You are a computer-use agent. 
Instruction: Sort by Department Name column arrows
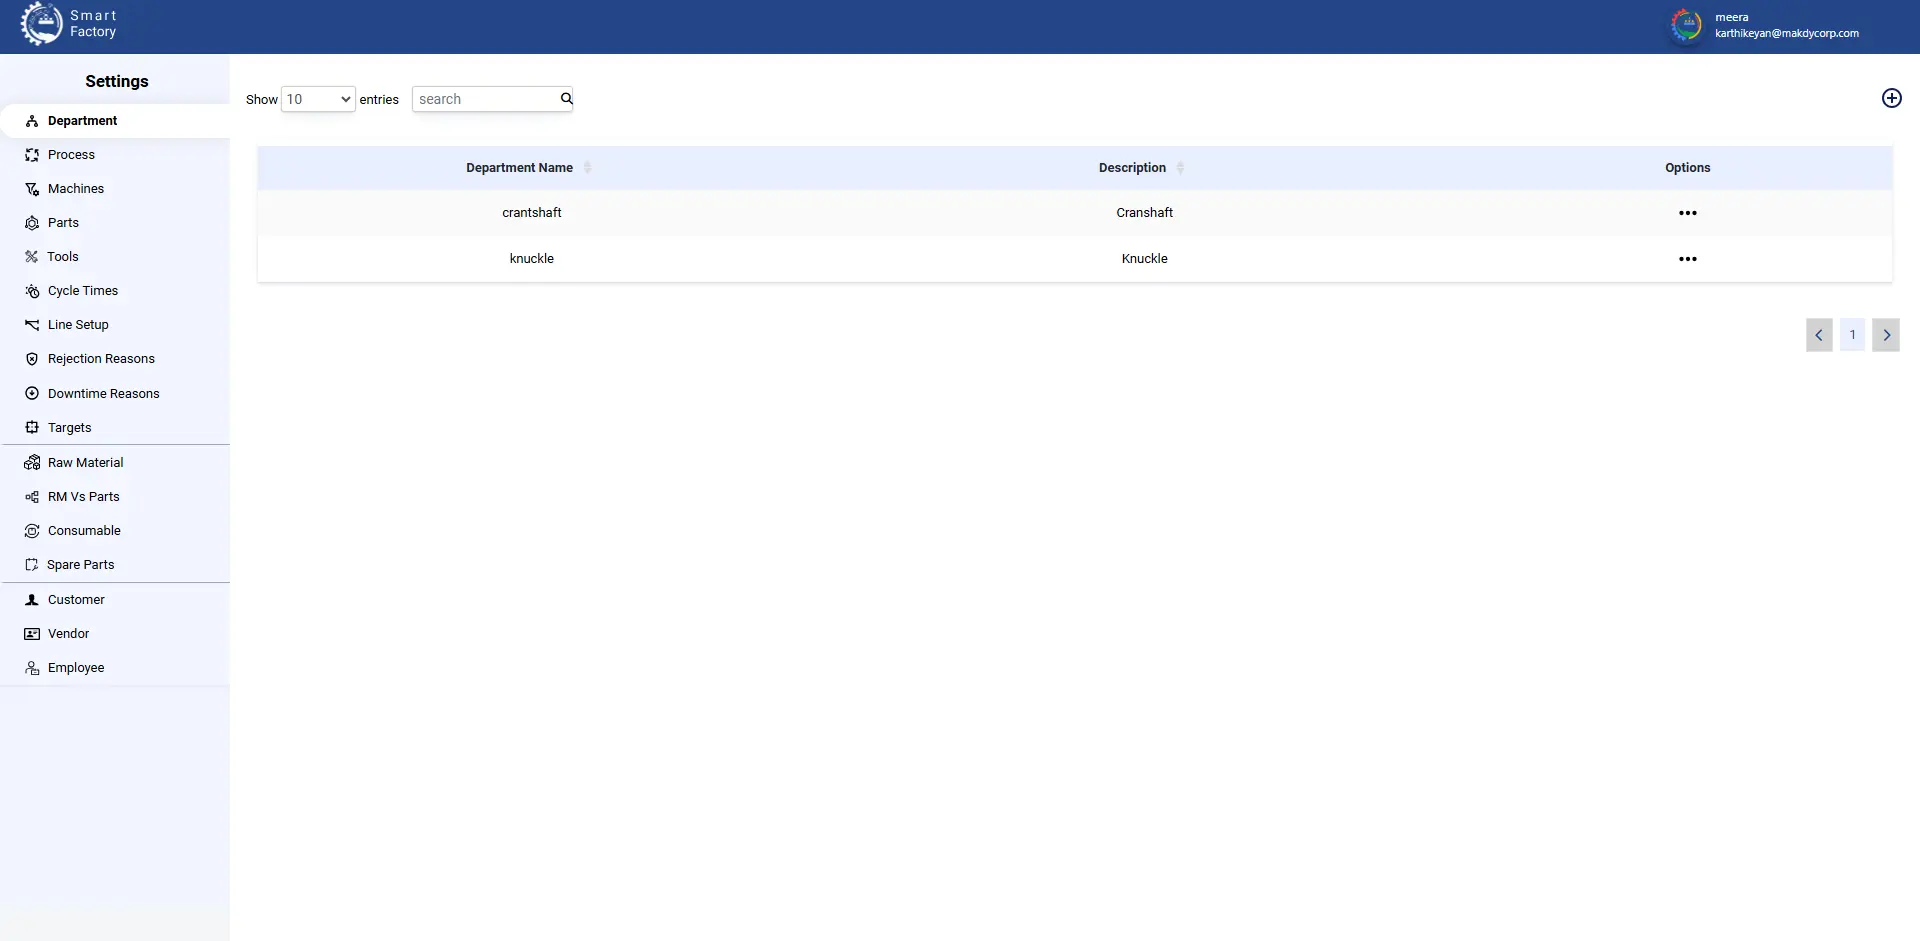click(x=587, y=168)
